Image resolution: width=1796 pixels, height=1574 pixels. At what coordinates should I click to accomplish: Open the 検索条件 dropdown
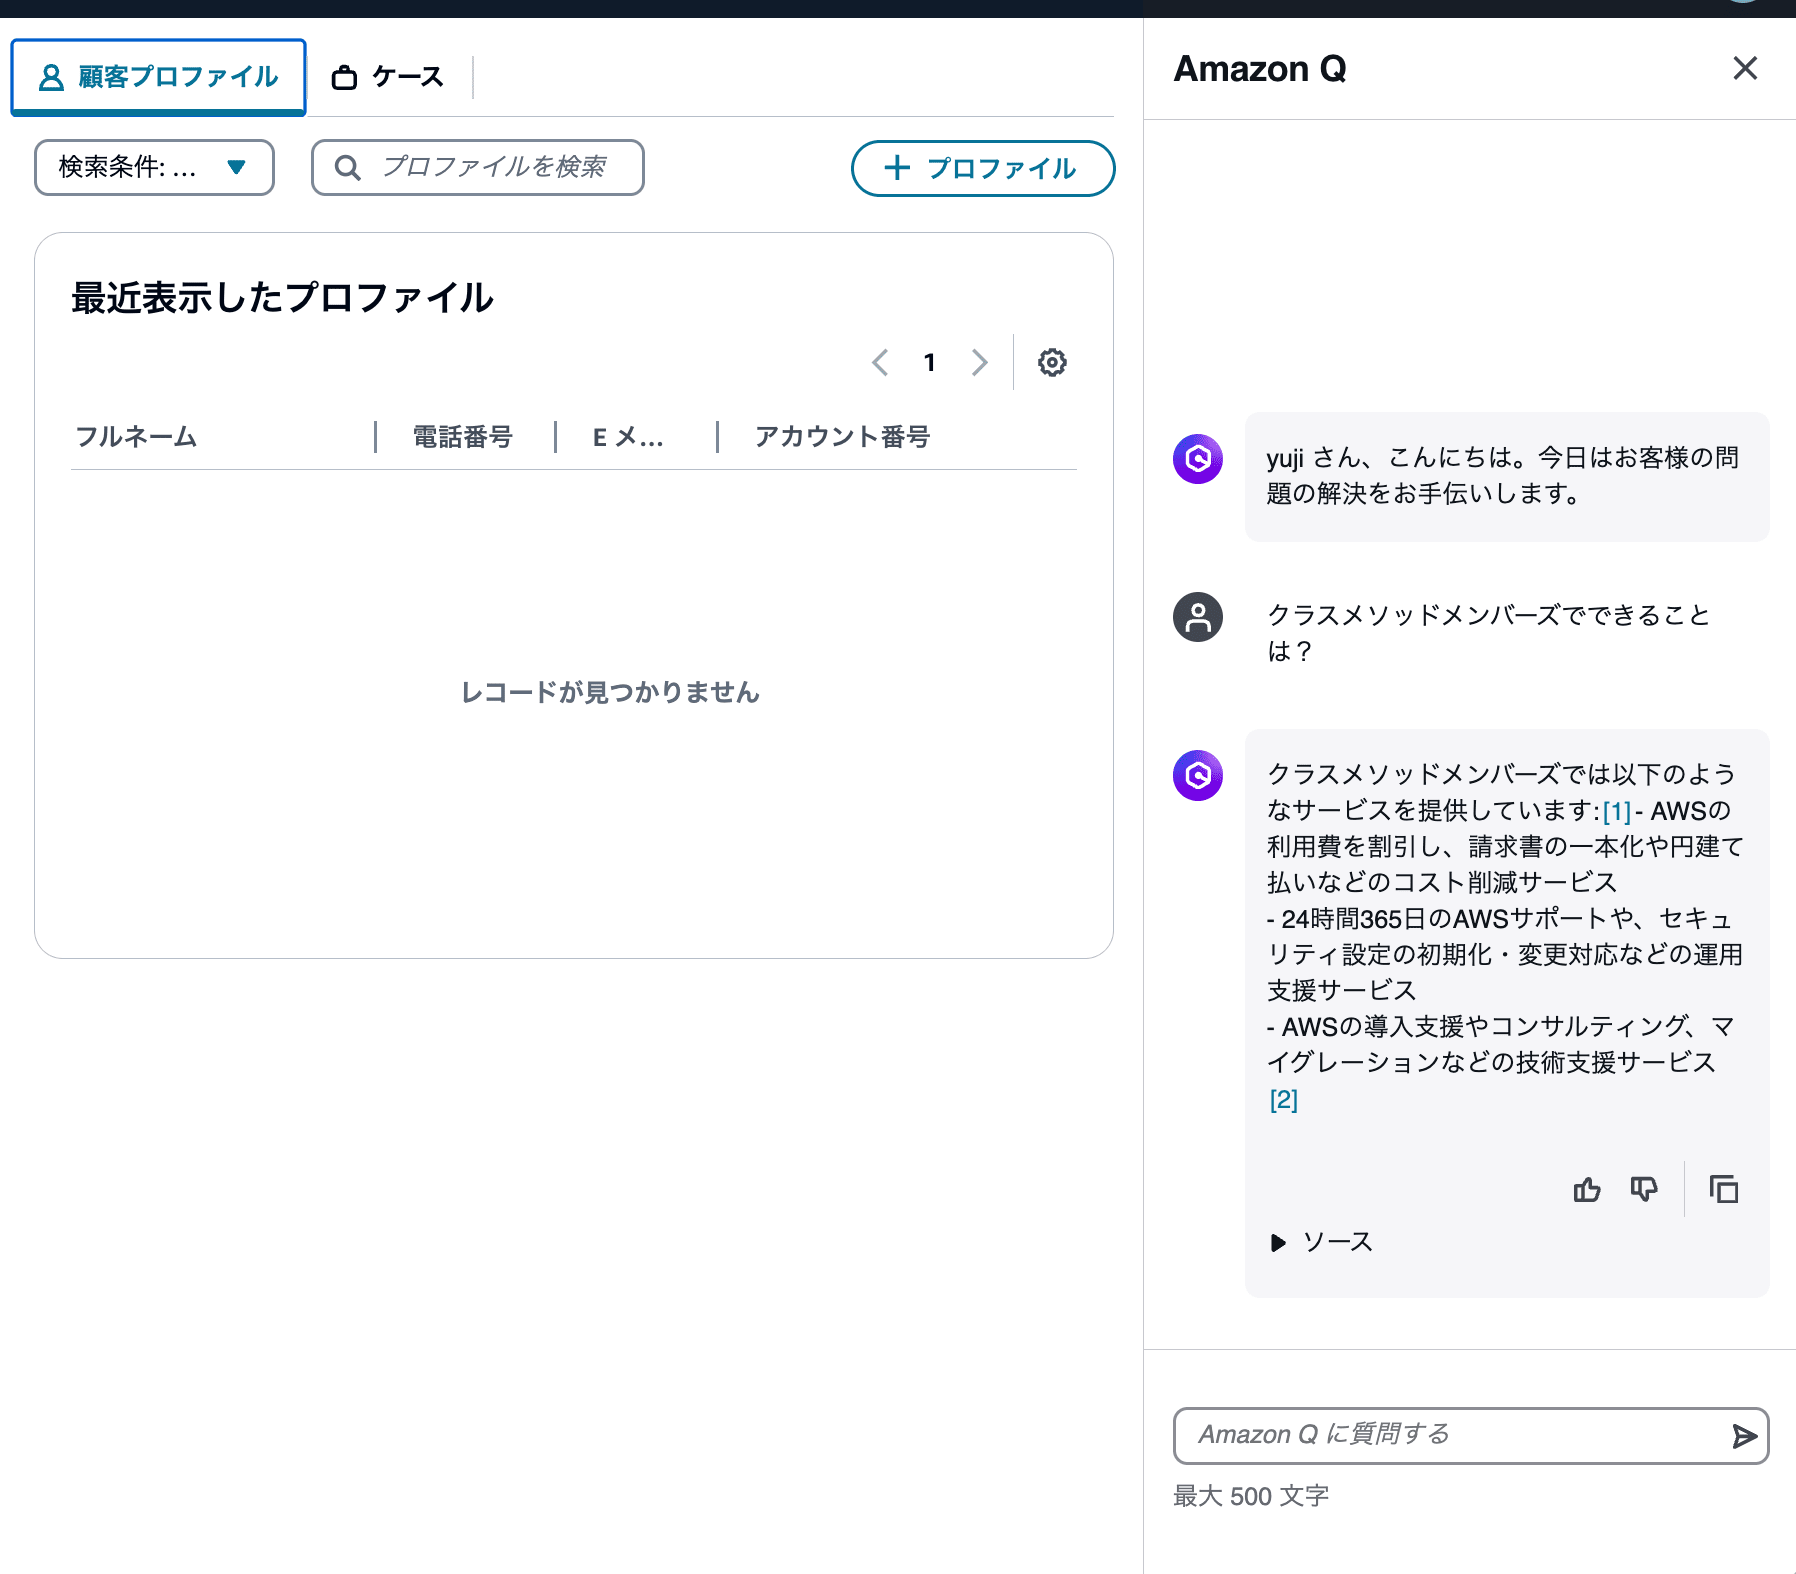click(x=154, y=167)
